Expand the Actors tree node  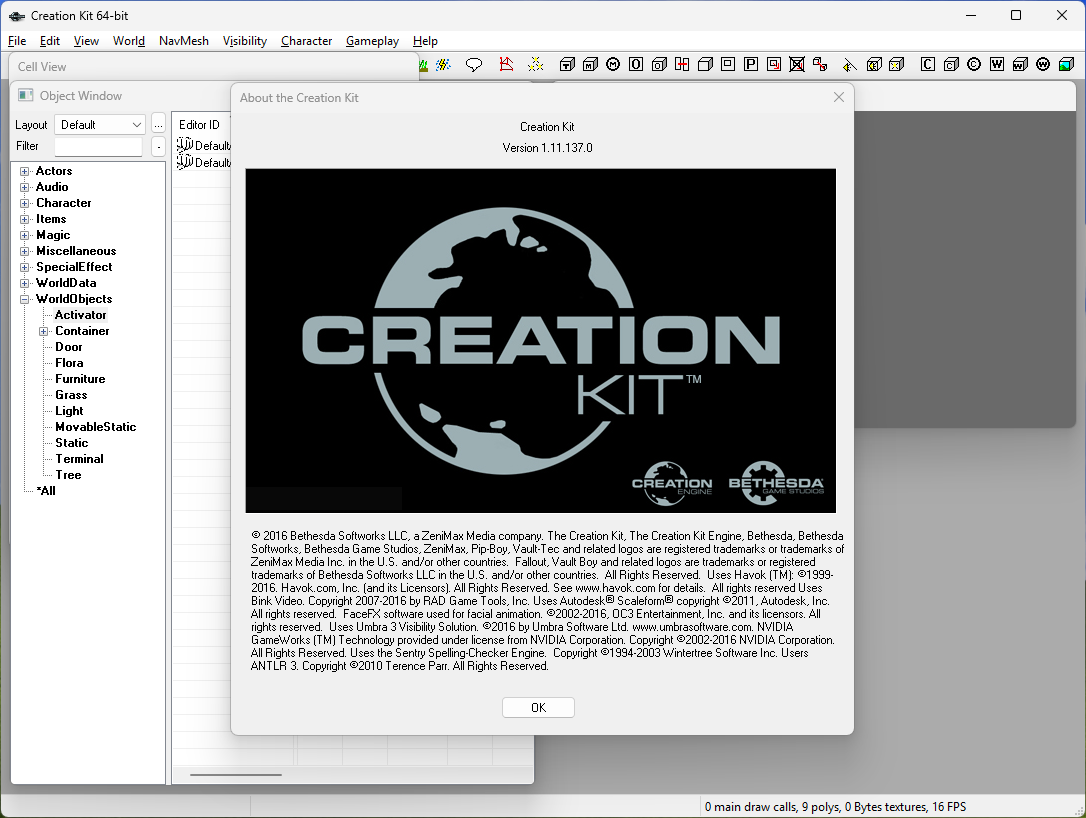[25, 171]
